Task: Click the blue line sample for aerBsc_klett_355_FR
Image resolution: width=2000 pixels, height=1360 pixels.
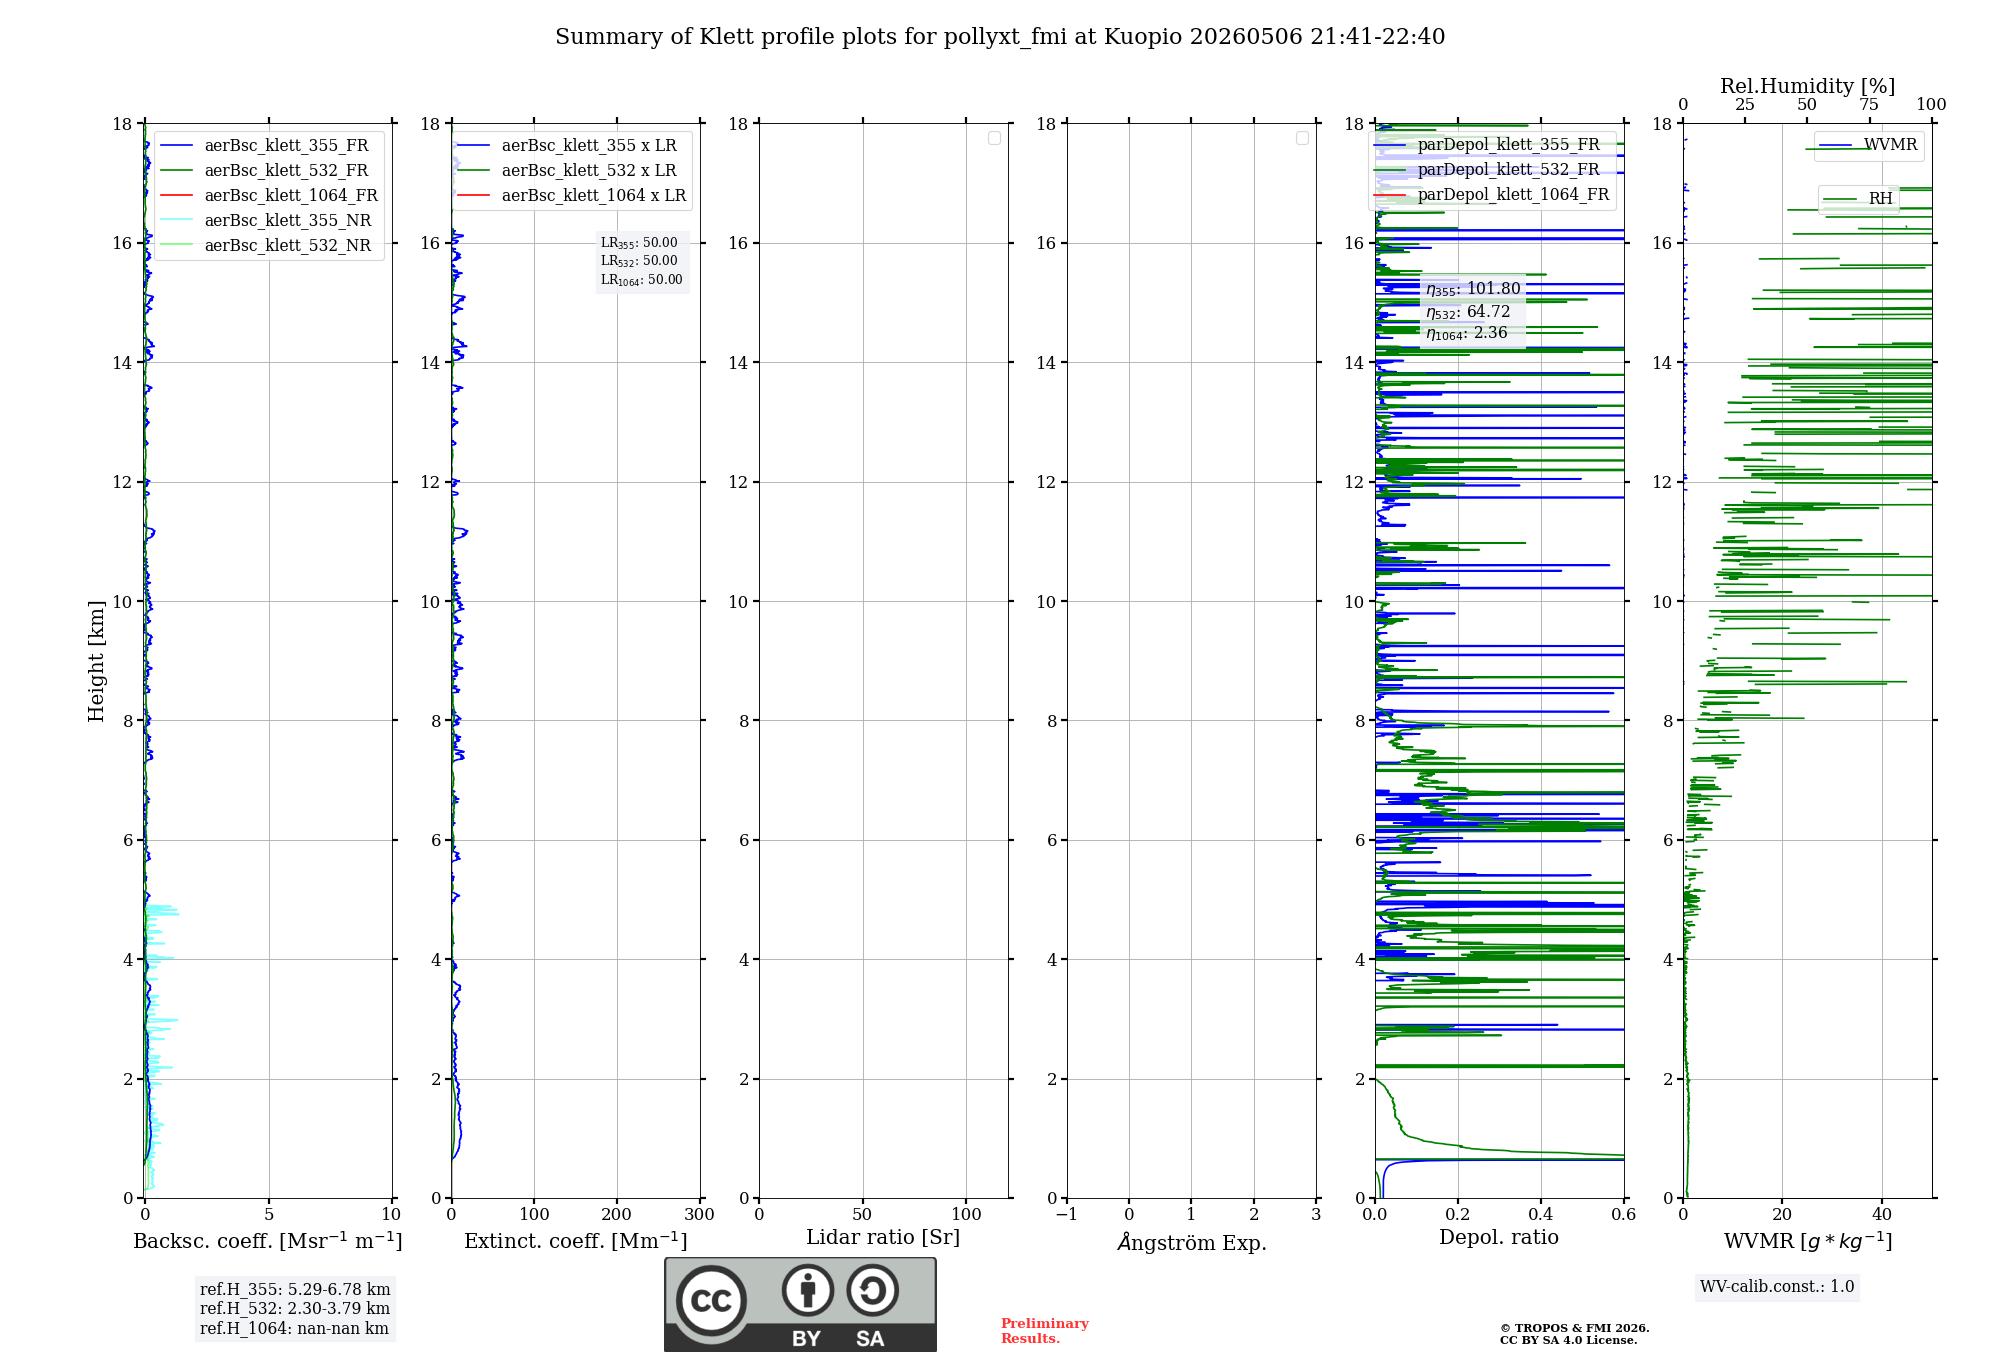Action: coord(177,146)
